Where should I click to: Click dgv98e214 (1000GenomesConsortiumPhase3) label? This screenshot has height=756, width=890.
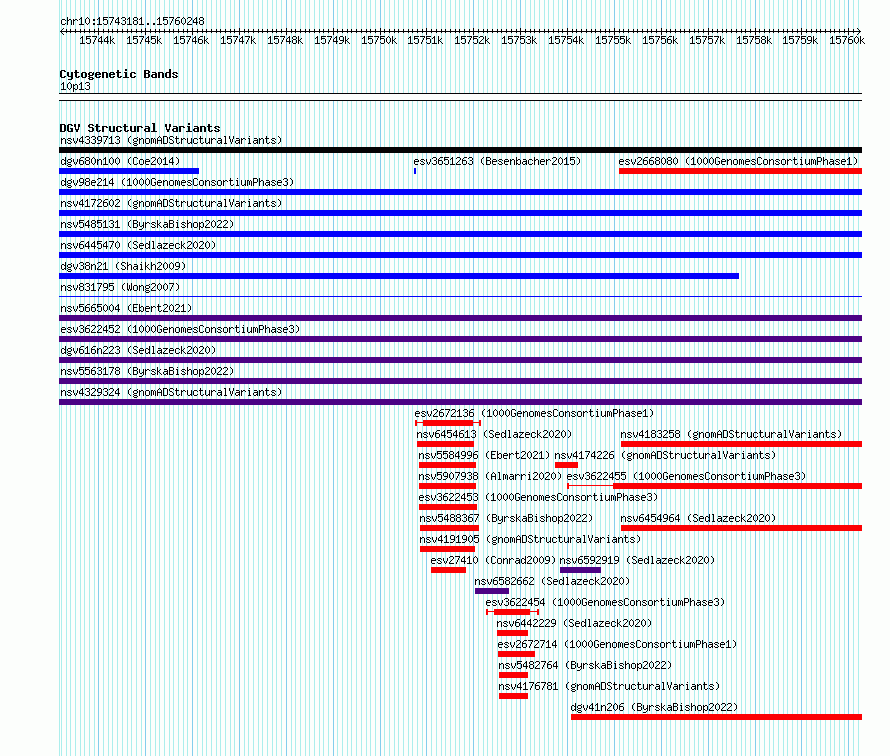(177, 182)
